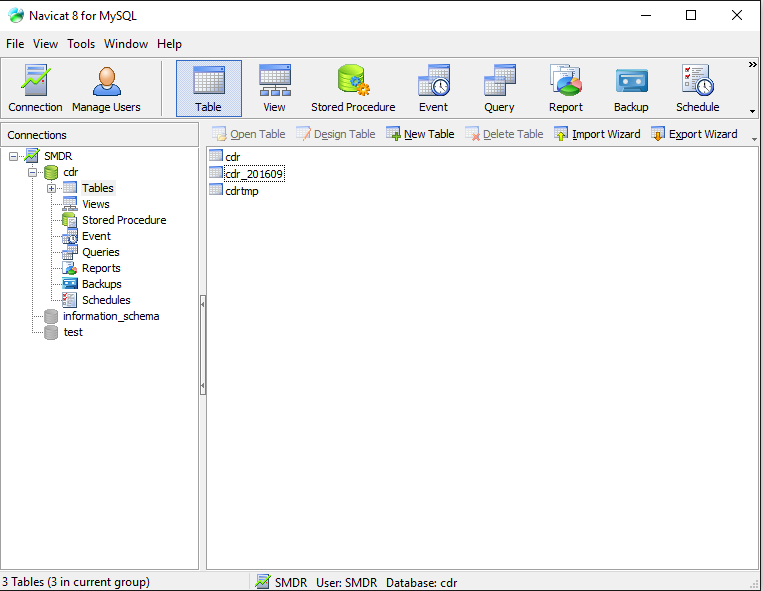This screenshot has width=763, height=591.
Task: Select Reports node in tree
Action: coord(101,269)
